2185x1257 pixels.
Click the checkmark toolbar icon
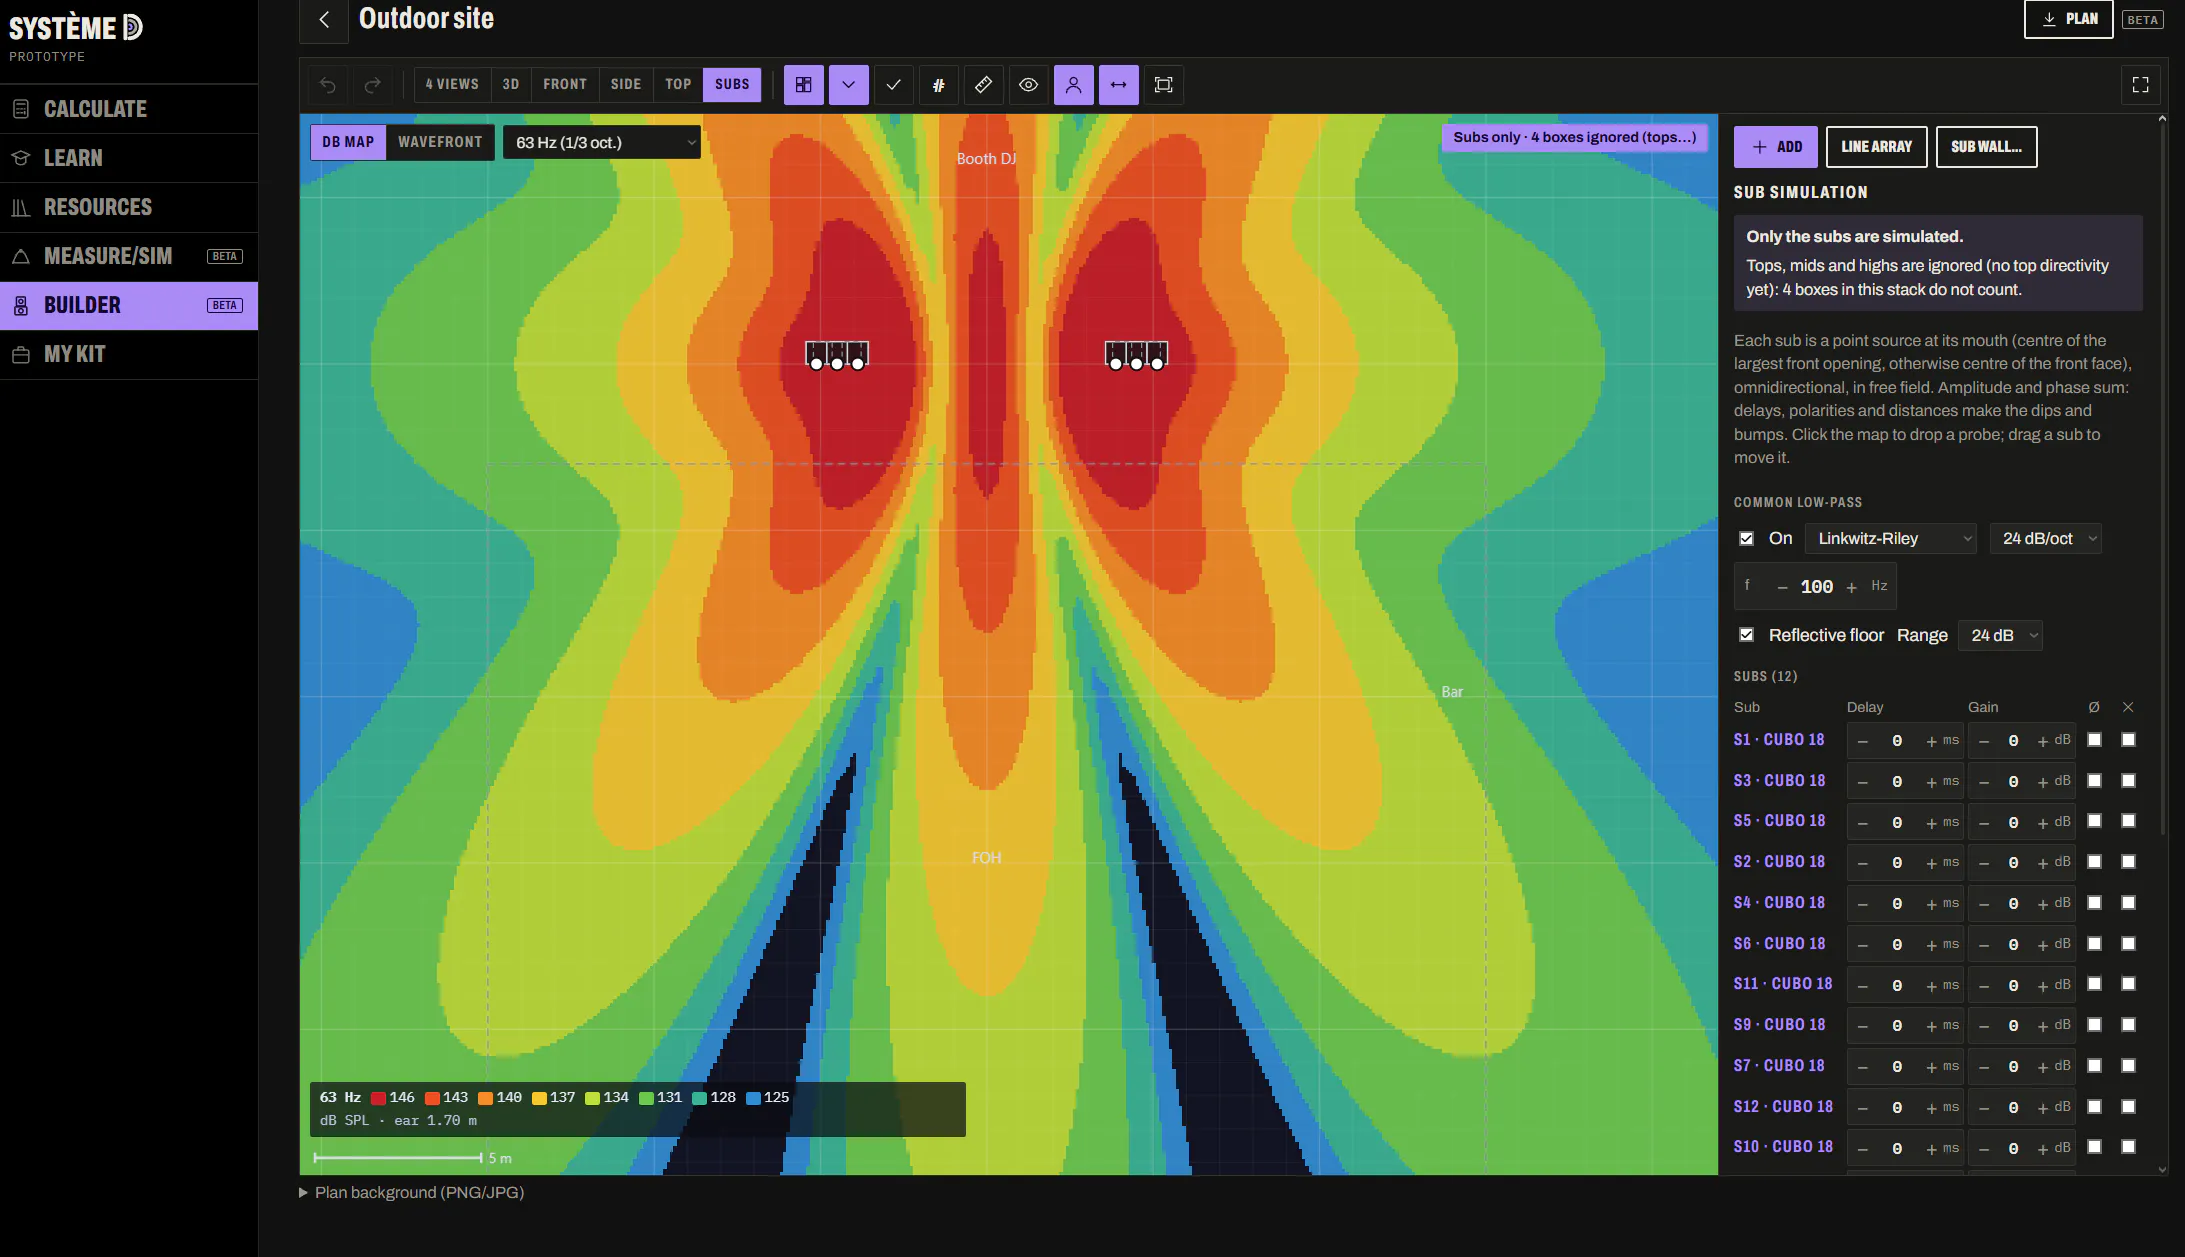[x=893, y=85]
